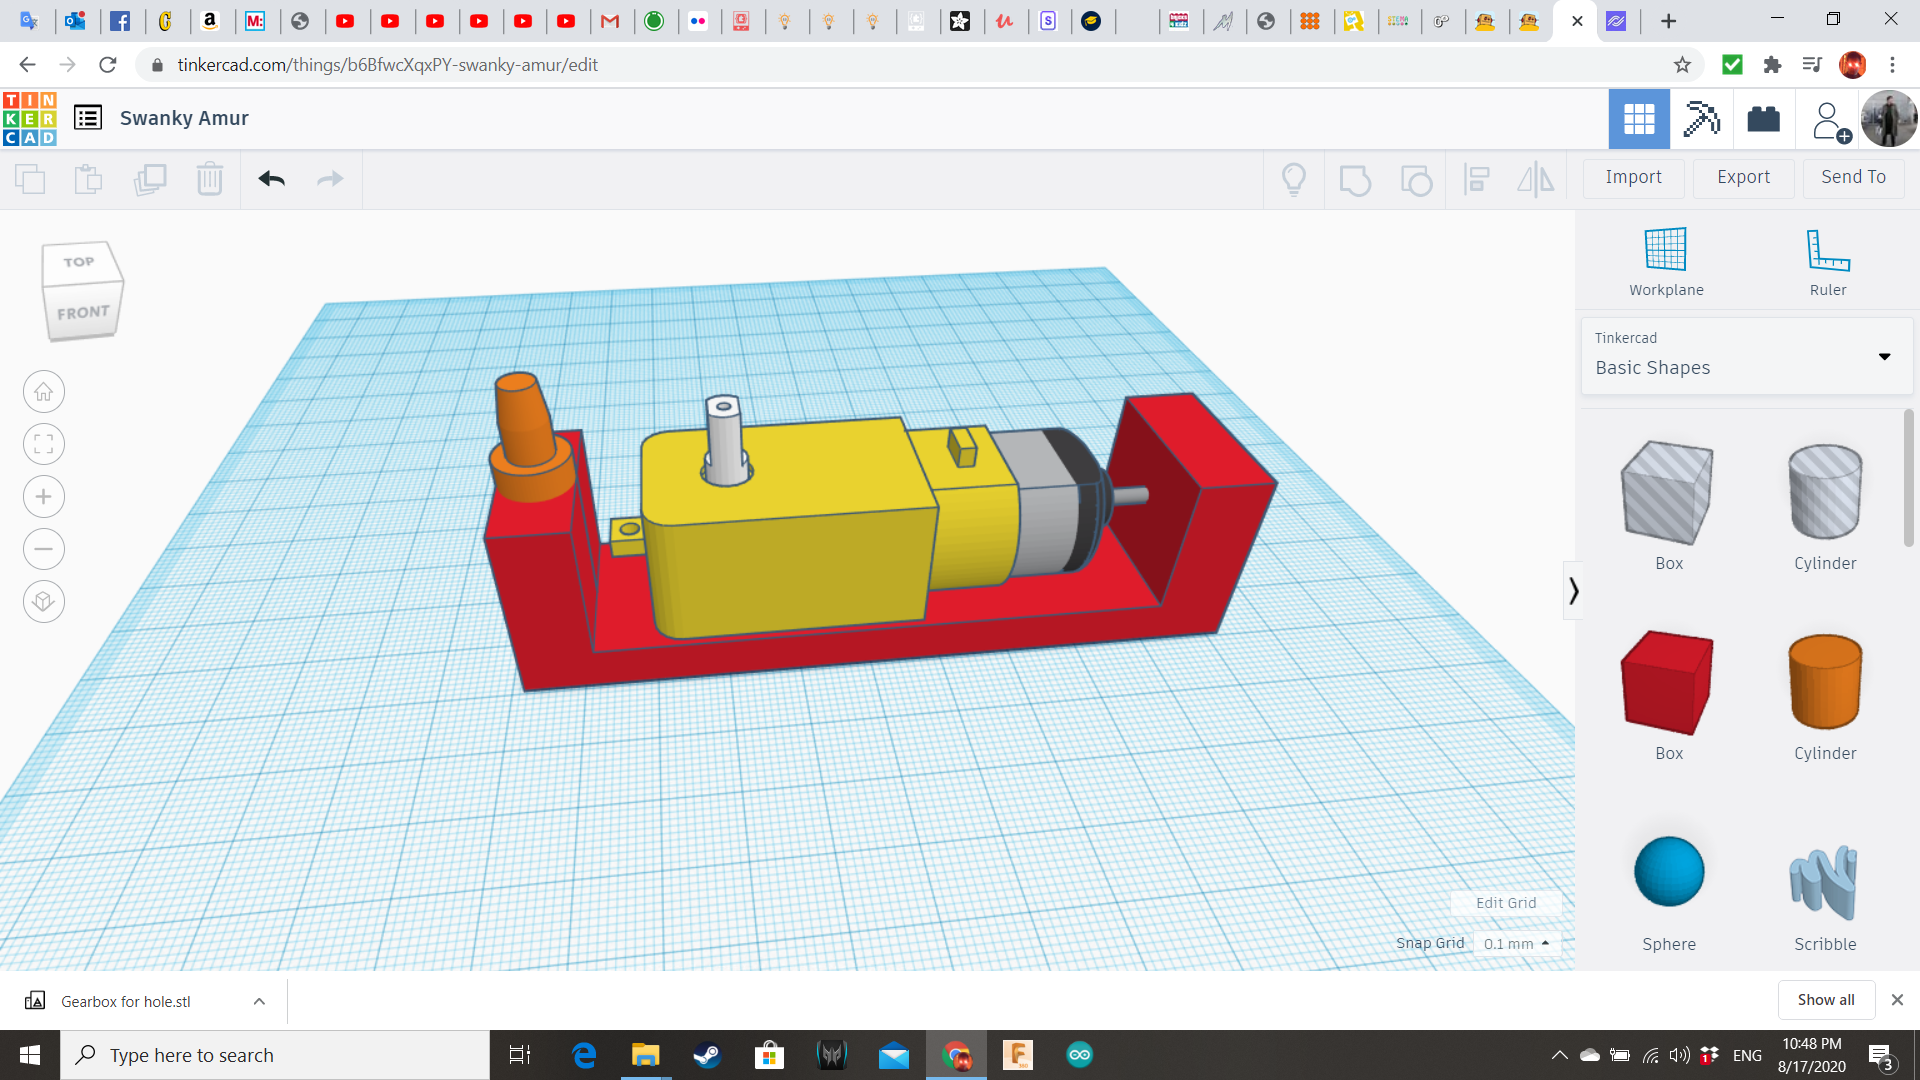Switch to Blocks editor view
The width and height of the screenshot is (1920, 1080).
coord(1701,119)
